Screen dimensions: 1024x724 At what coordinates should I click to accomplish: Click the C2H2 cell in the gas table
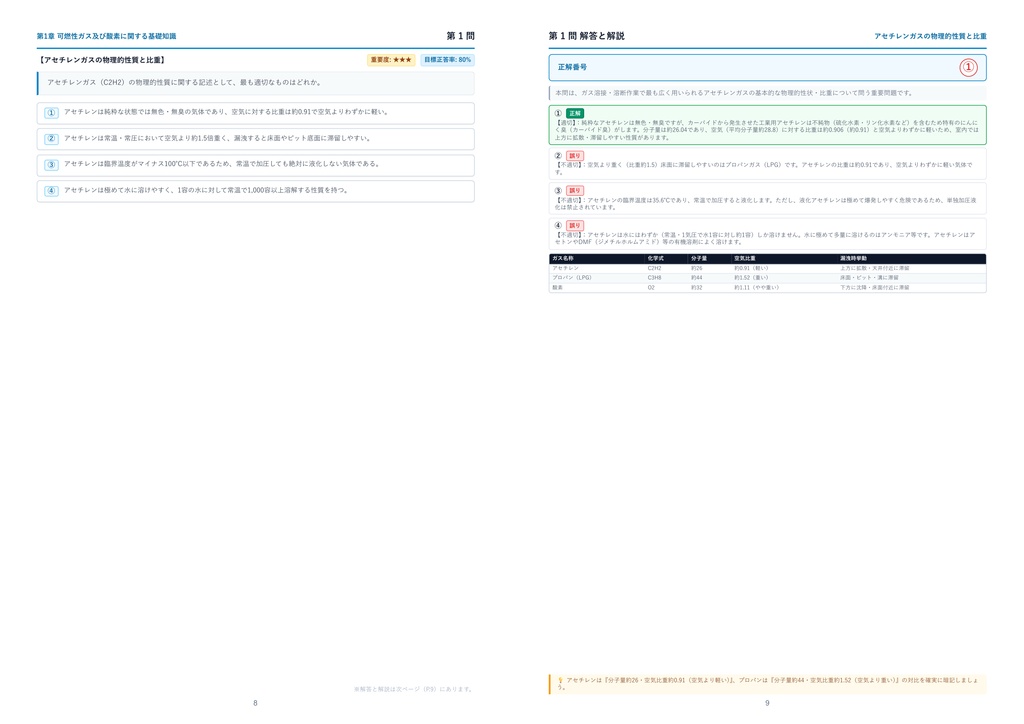[654, 268]
